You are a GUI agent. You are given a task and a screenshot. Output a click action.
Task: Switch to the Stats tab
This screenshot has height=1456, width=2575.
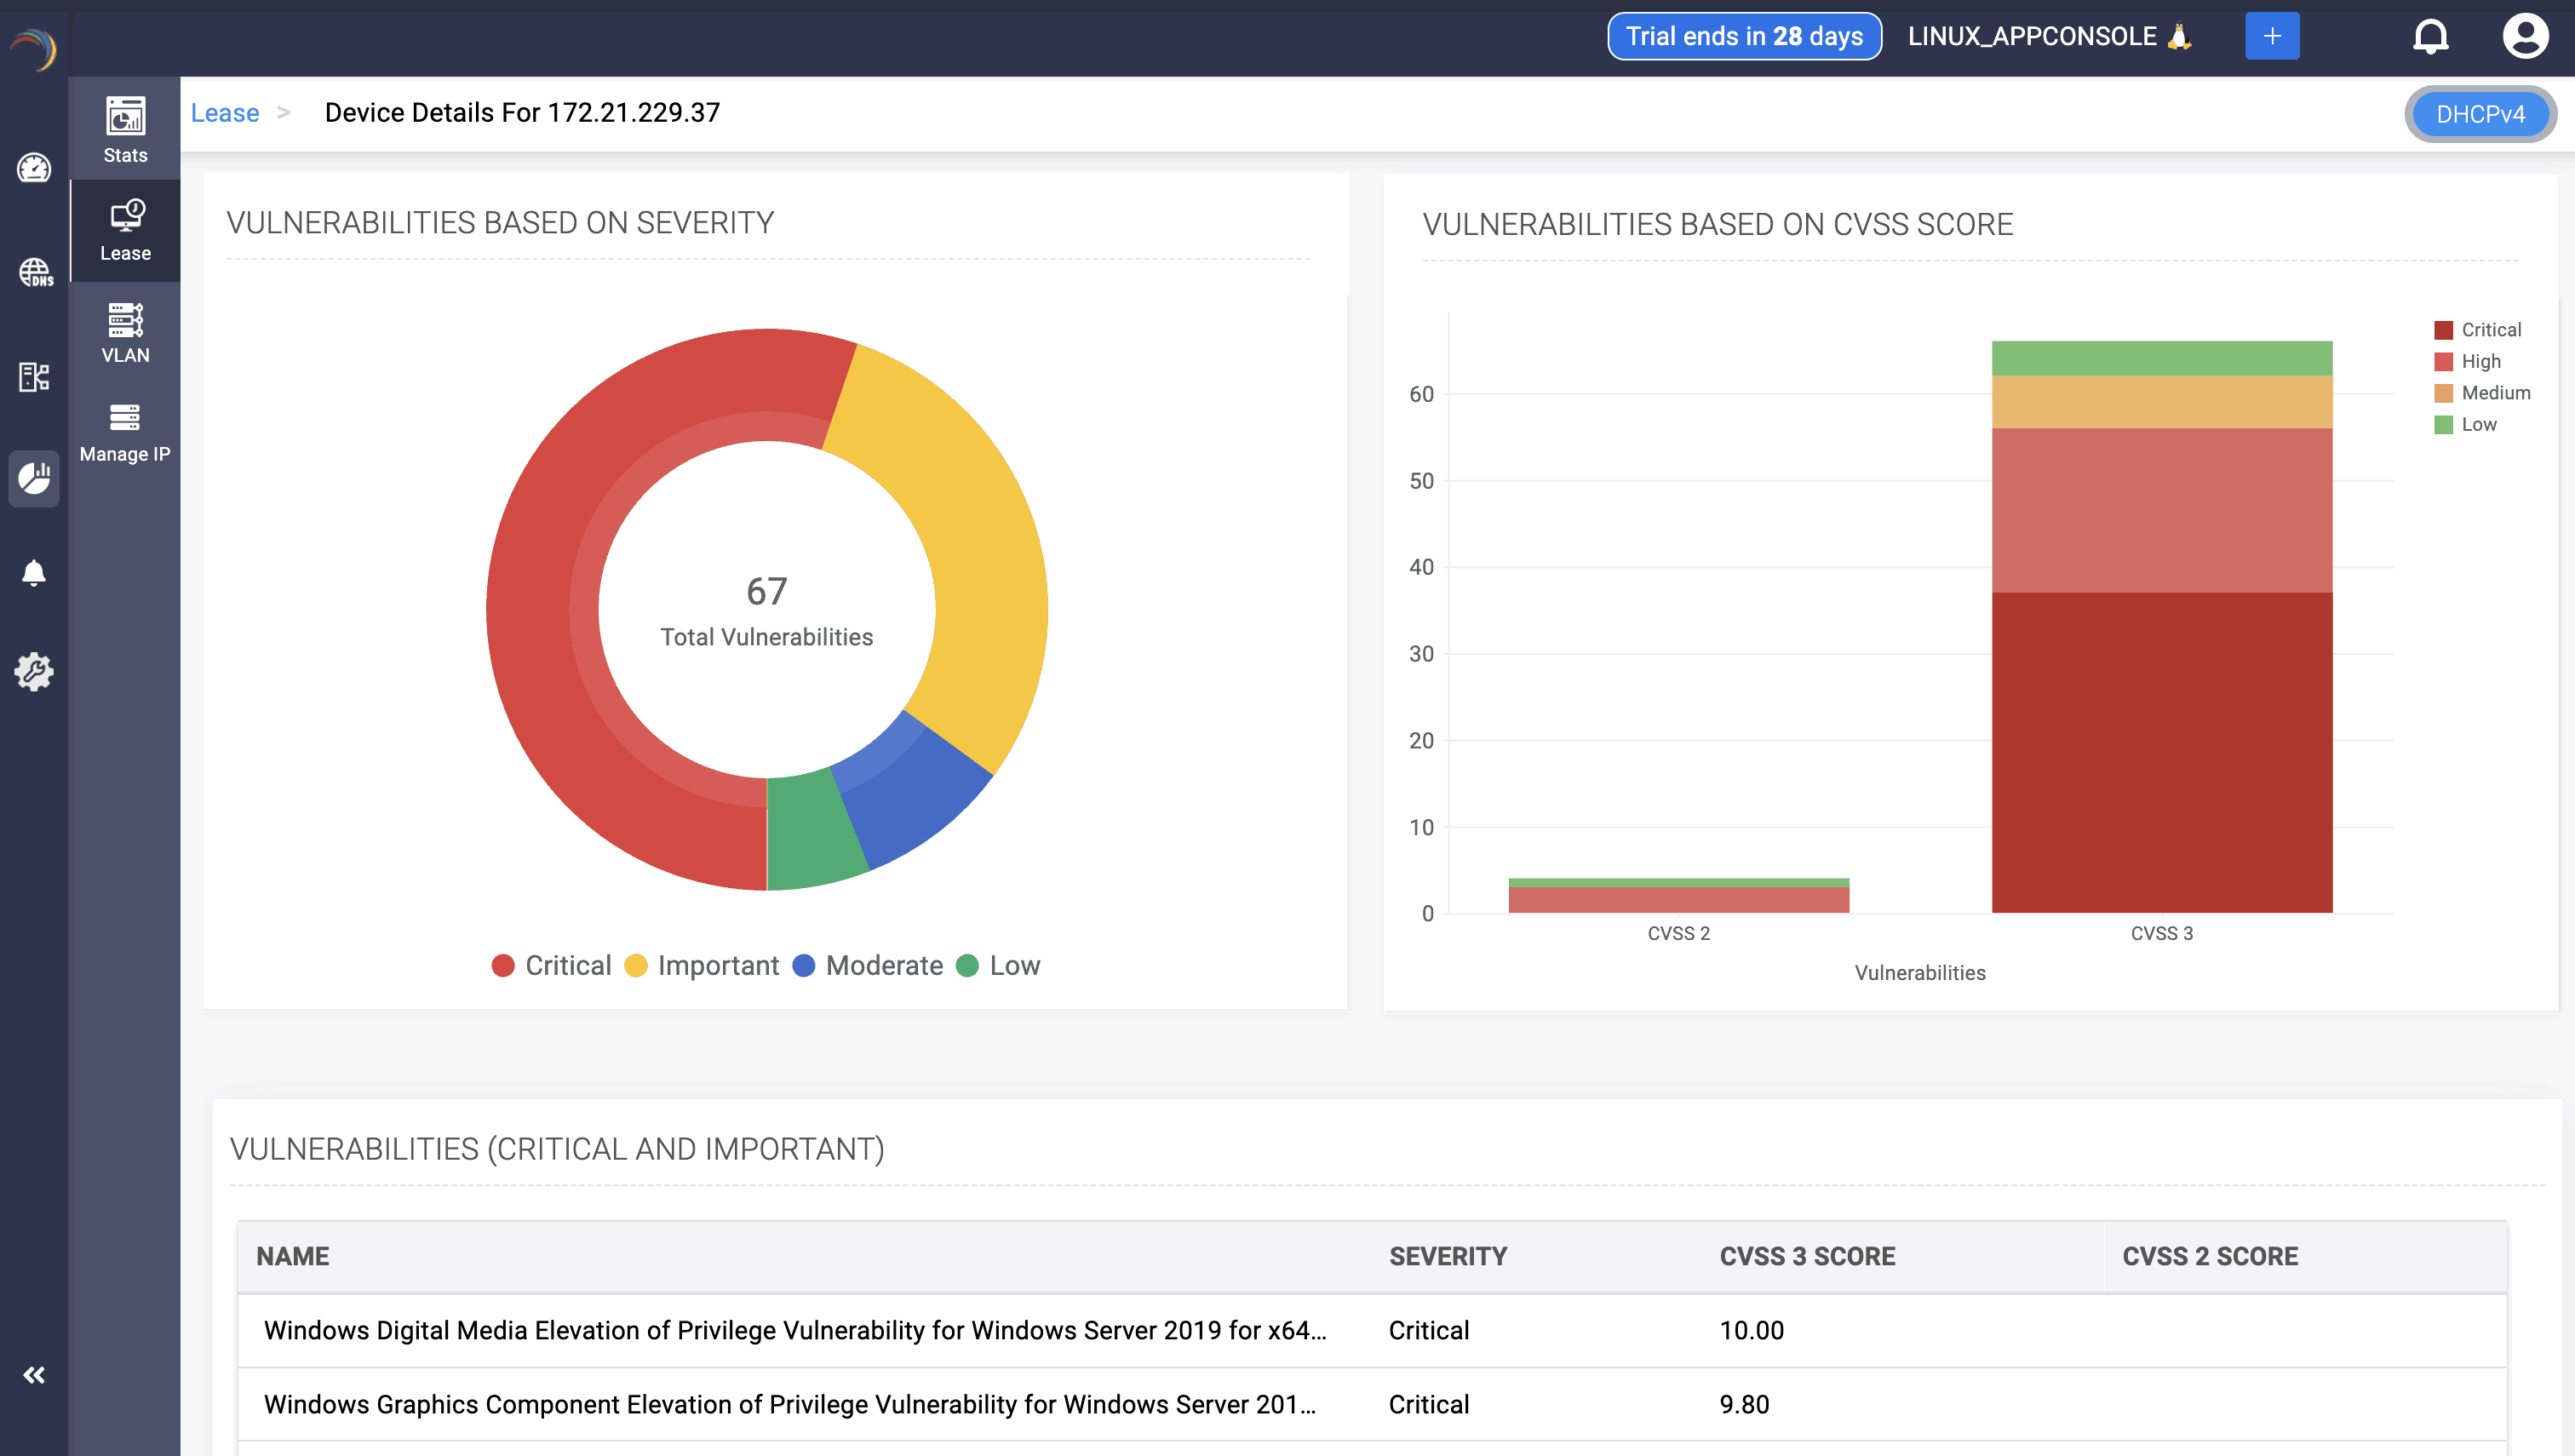click(125, 130)
